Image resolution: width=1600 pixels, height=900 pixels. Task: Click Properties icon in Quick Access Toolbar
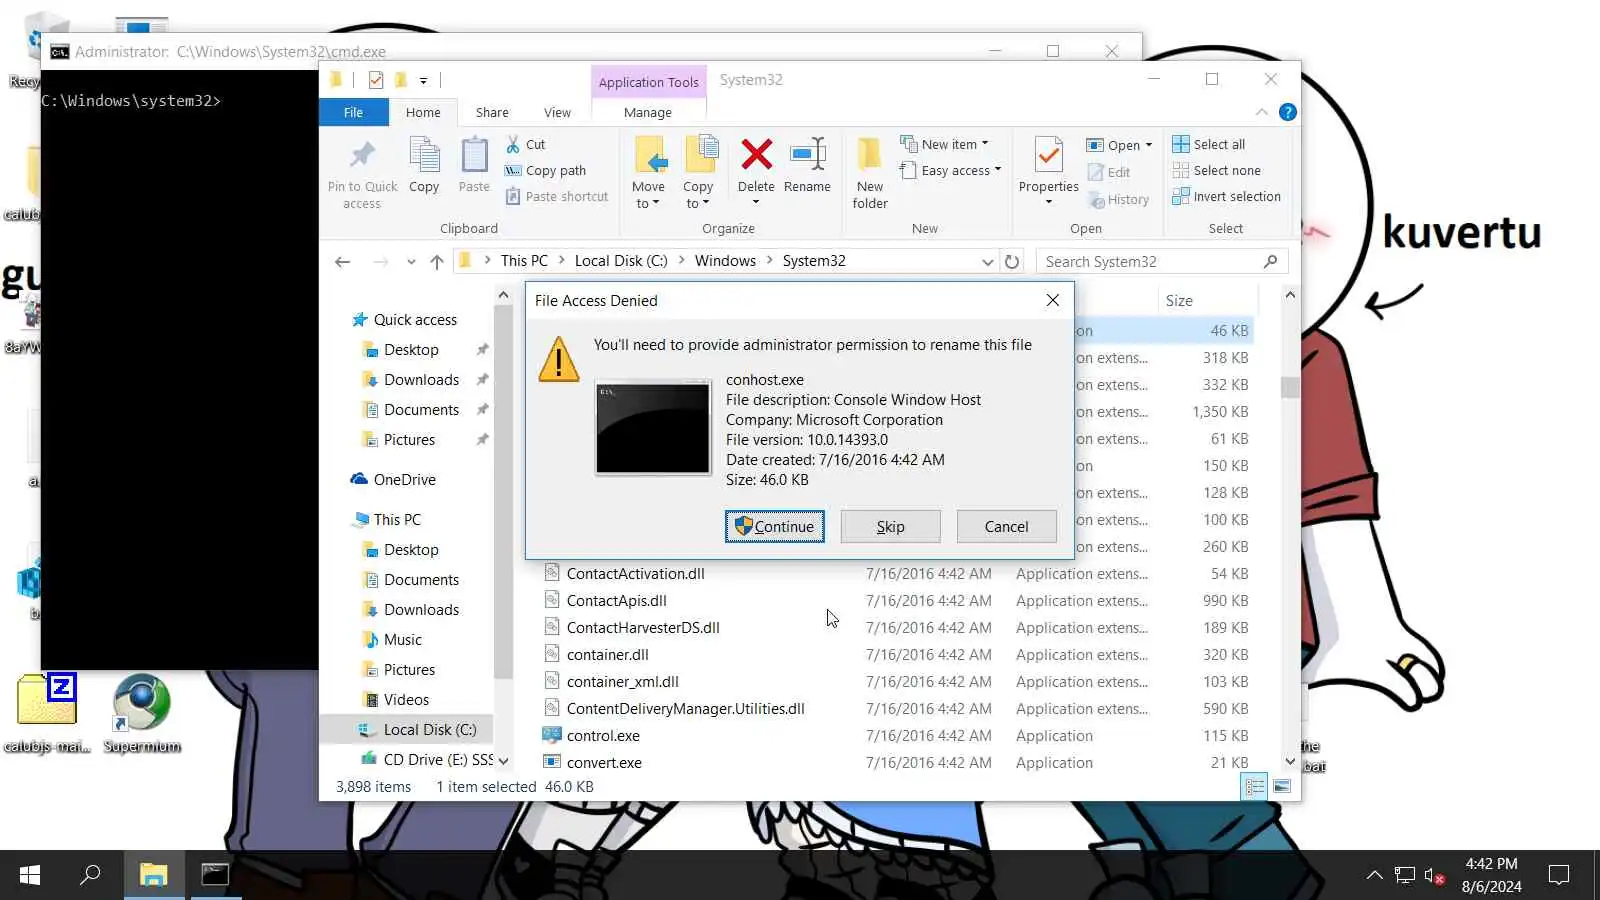click(x=376, y=80)
